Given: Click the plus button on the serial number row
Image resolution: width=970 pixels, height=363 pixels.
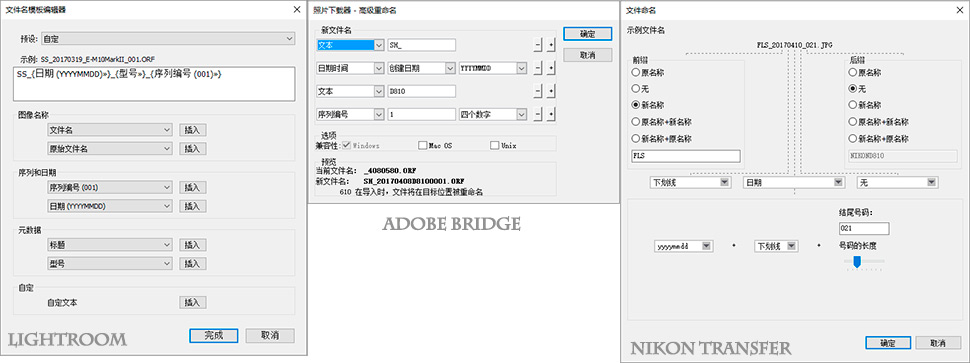Looking at the screenshot, I should point(551,114).
